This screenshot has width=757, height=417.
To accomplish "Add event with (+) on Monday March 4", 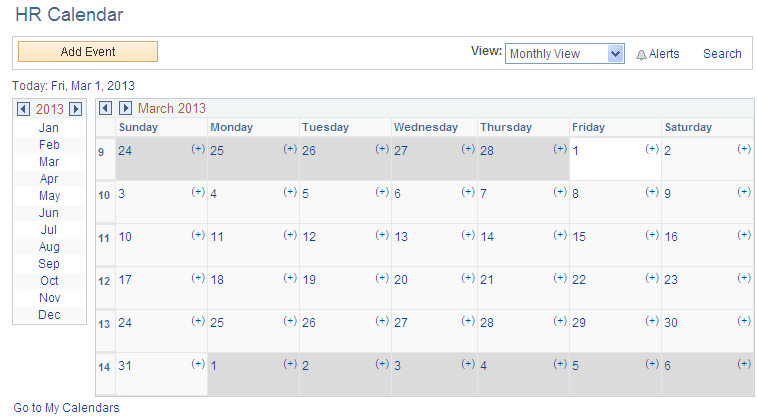I will pyautogui.click(x=290, y=192).
